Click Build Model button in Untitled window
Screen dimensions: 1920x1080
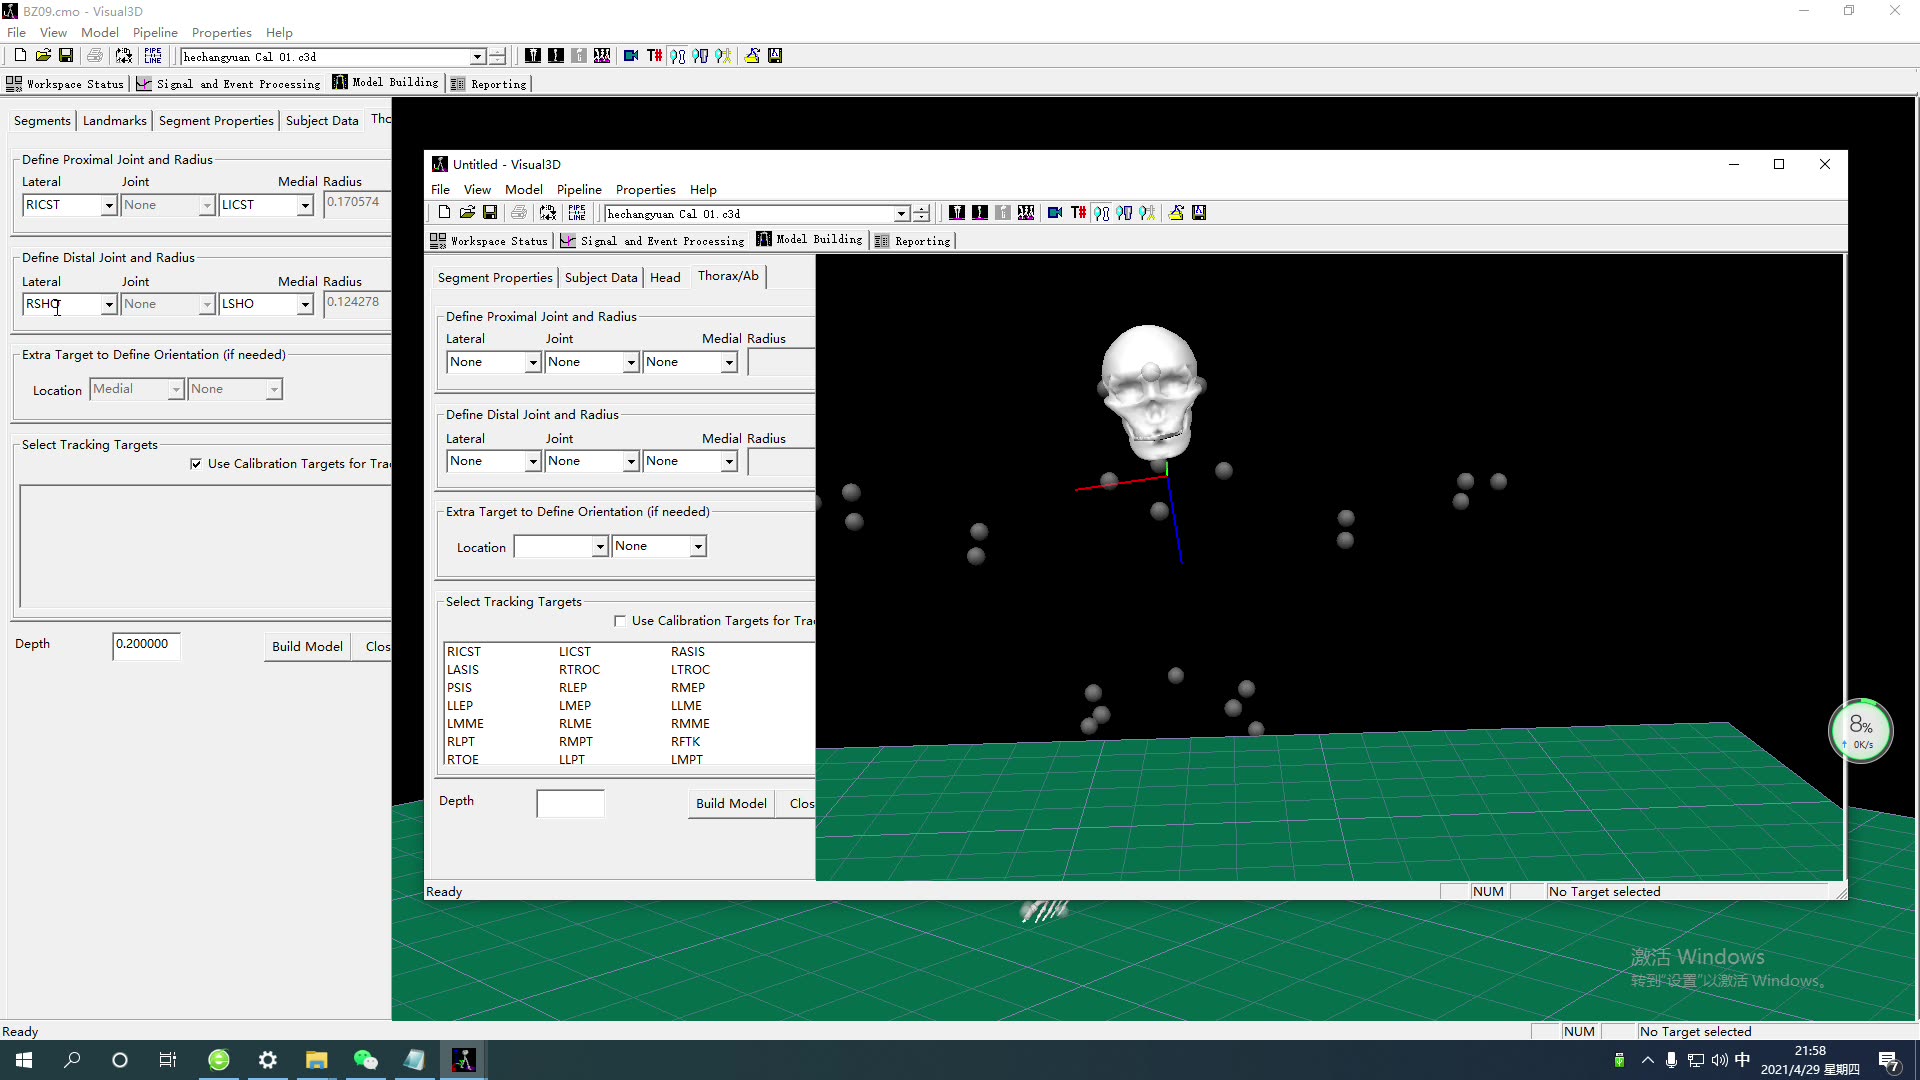[x=731, y=803]
